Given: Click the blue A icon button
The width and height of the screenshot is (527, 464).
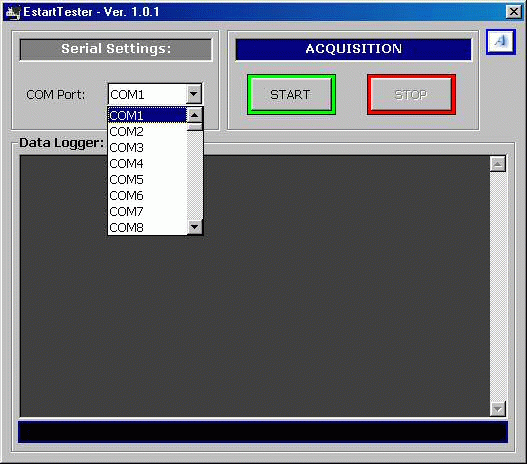Looking at the screenshot, I should [501, 42].
